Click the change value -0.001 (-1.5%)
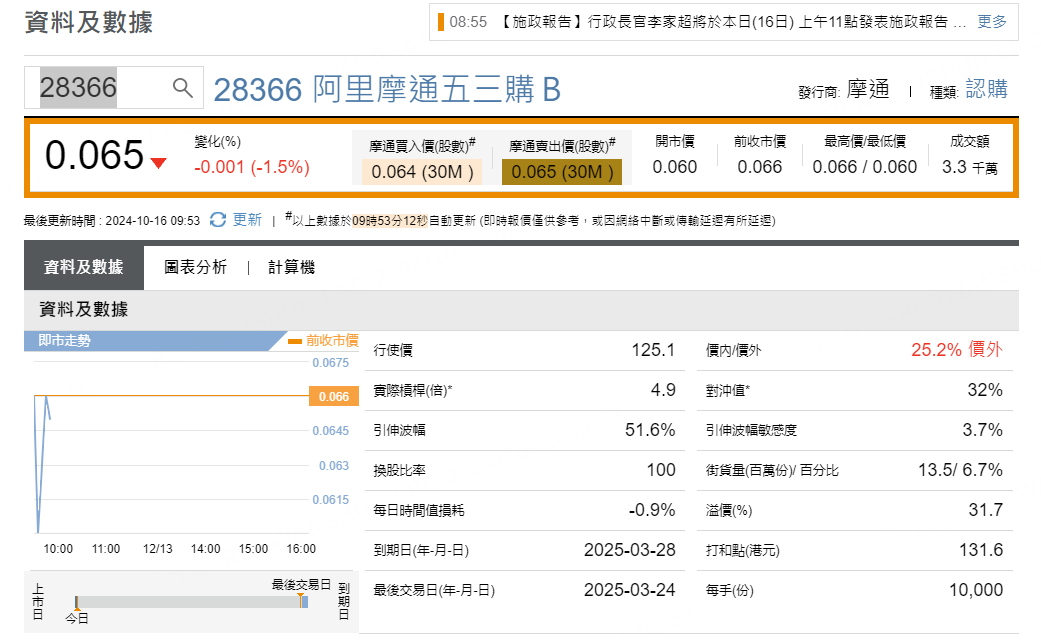This screenshot has height=640, width=1041. tap(252, 167)
